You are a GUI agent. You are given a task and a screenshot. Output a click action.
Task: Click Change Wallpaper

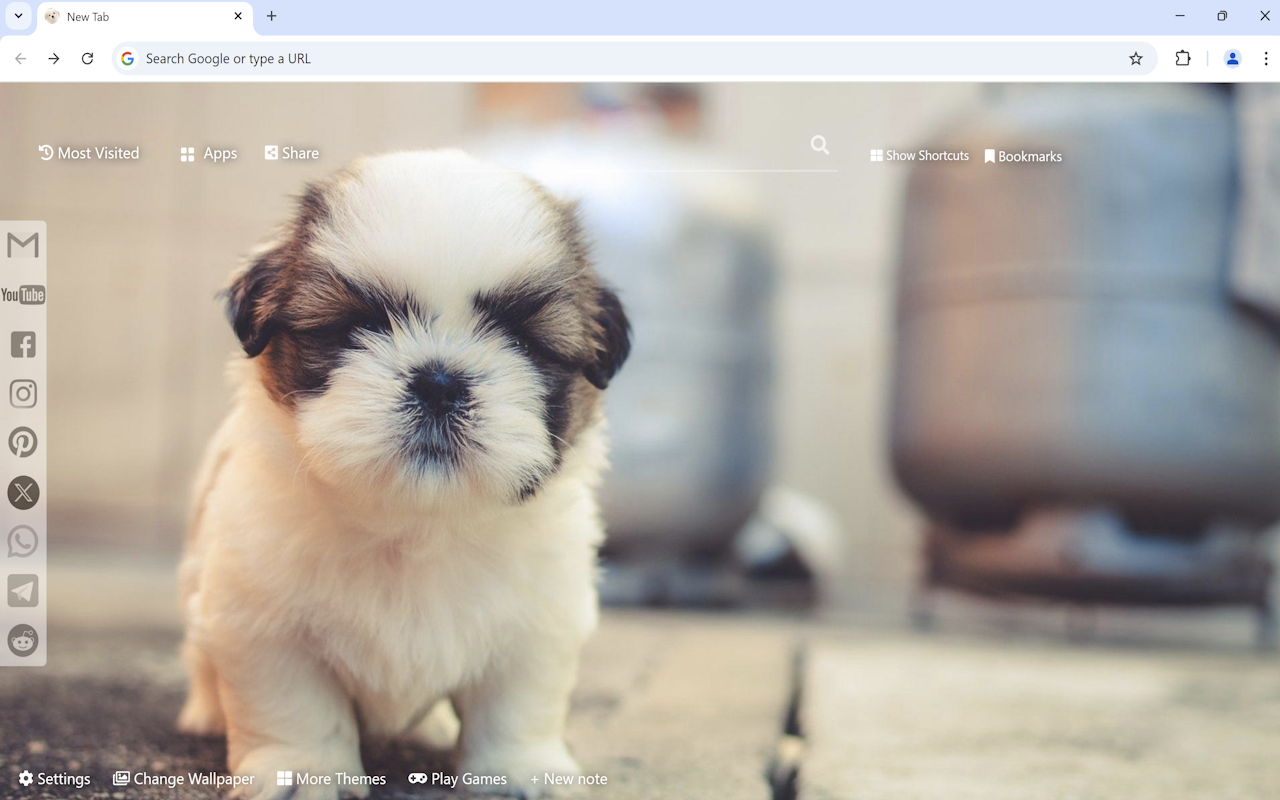click(183, 778)
